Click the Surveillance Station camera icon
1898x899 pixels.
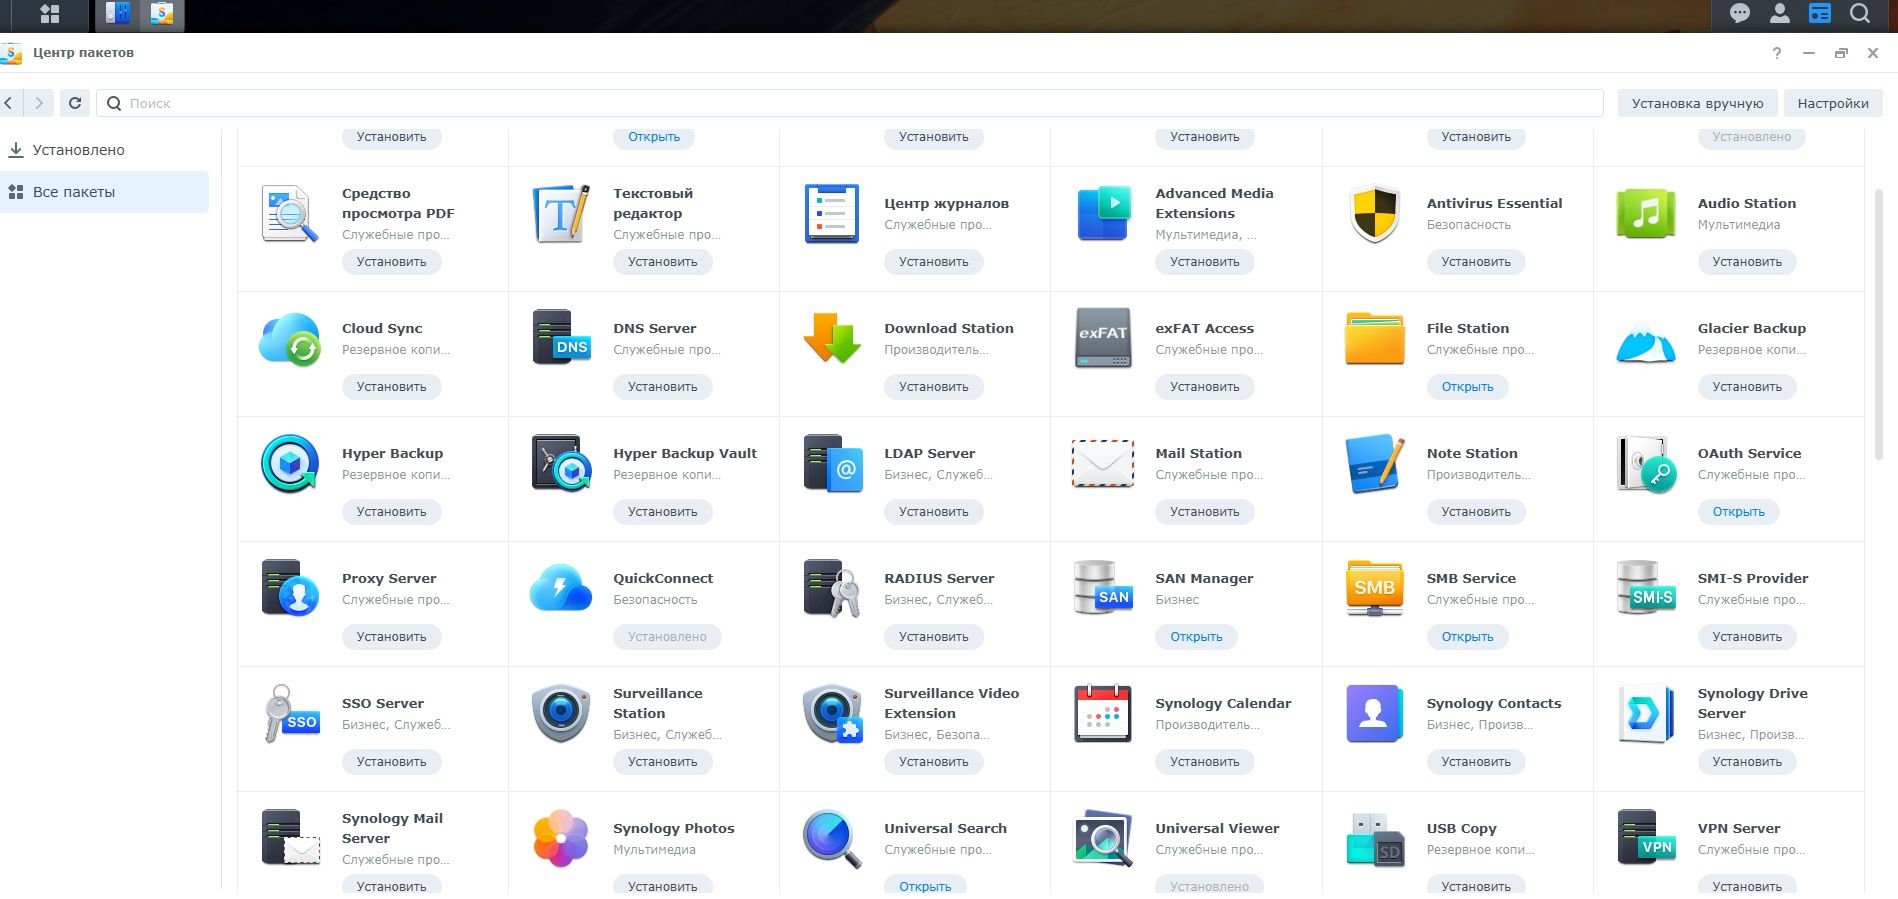561,714
